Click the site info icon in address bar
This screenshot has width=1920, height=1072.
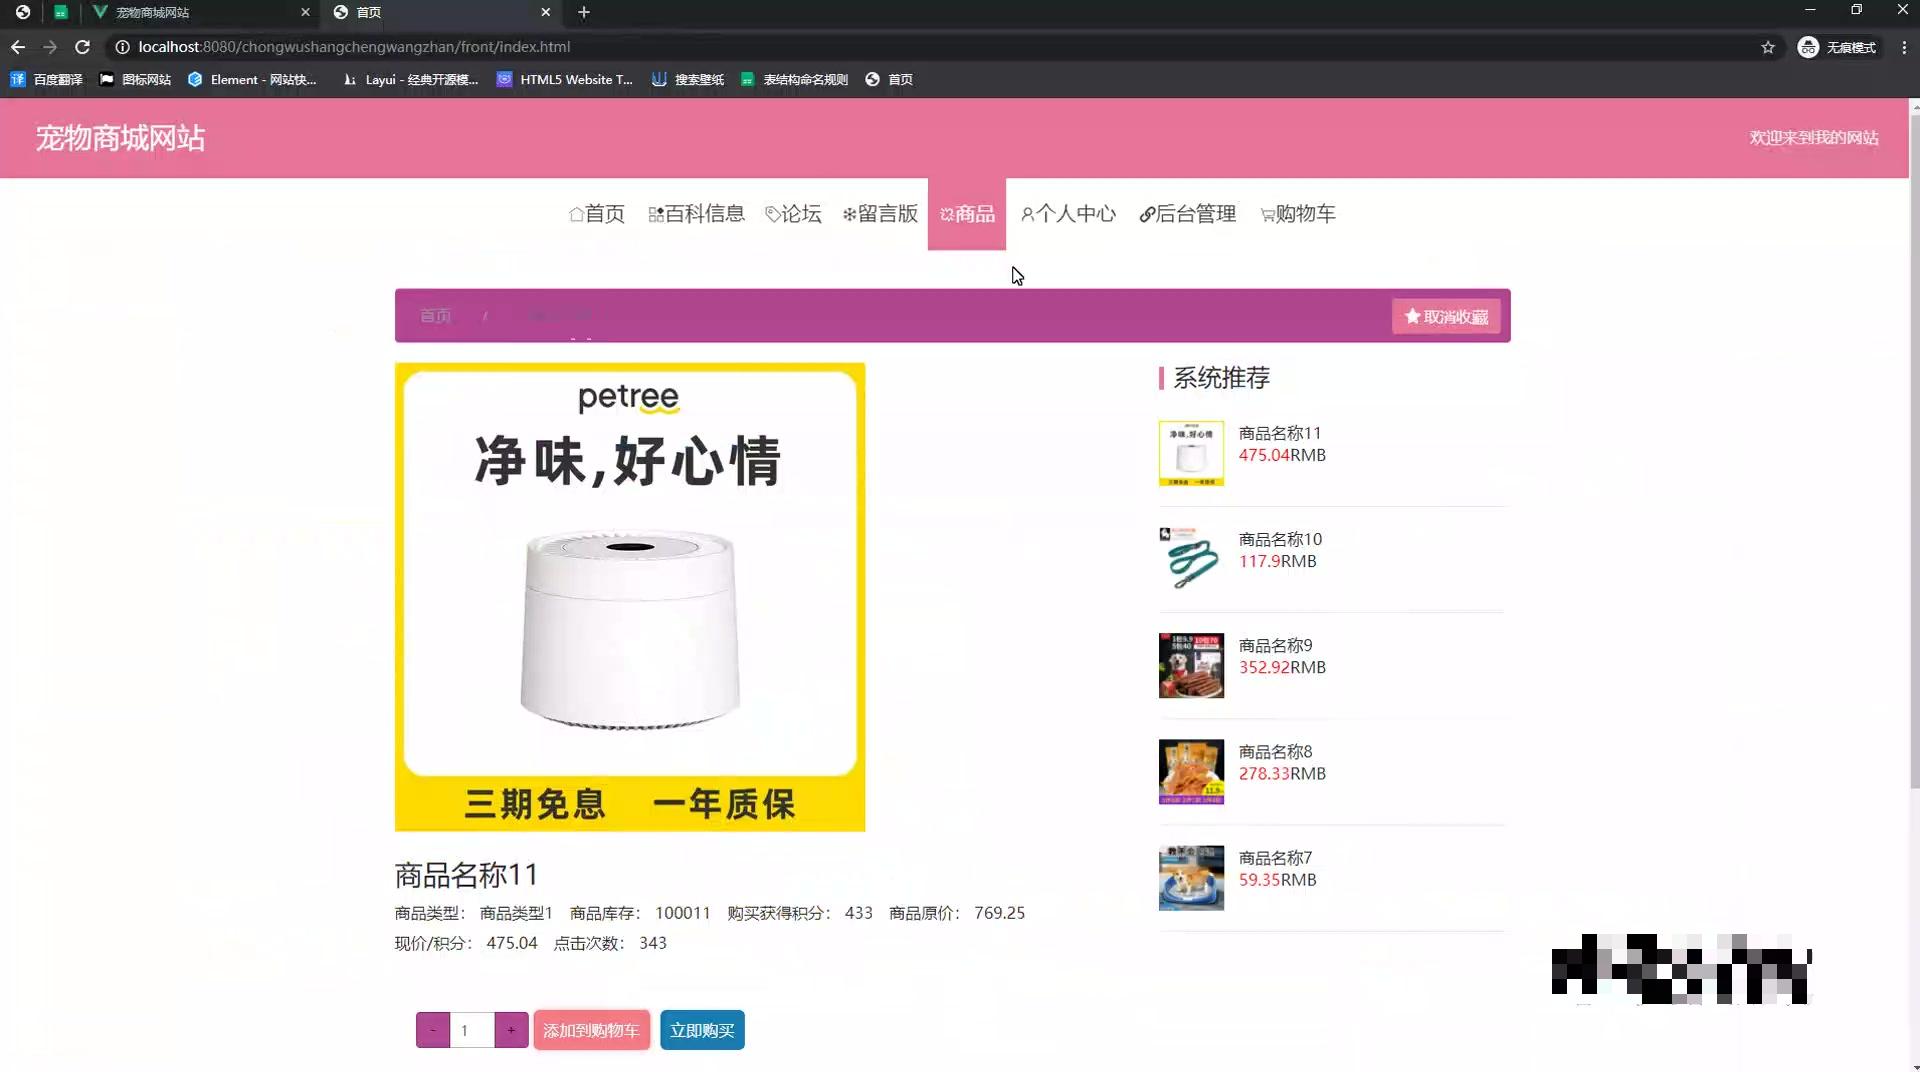pyautogui.click(x=122, y=47)
